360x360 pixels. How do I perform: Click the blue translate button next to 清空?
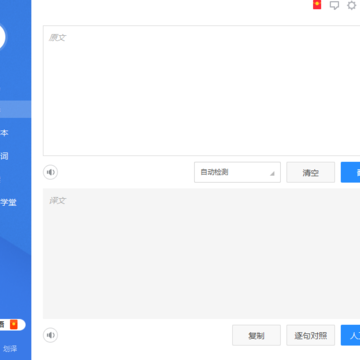coord(350,172)
